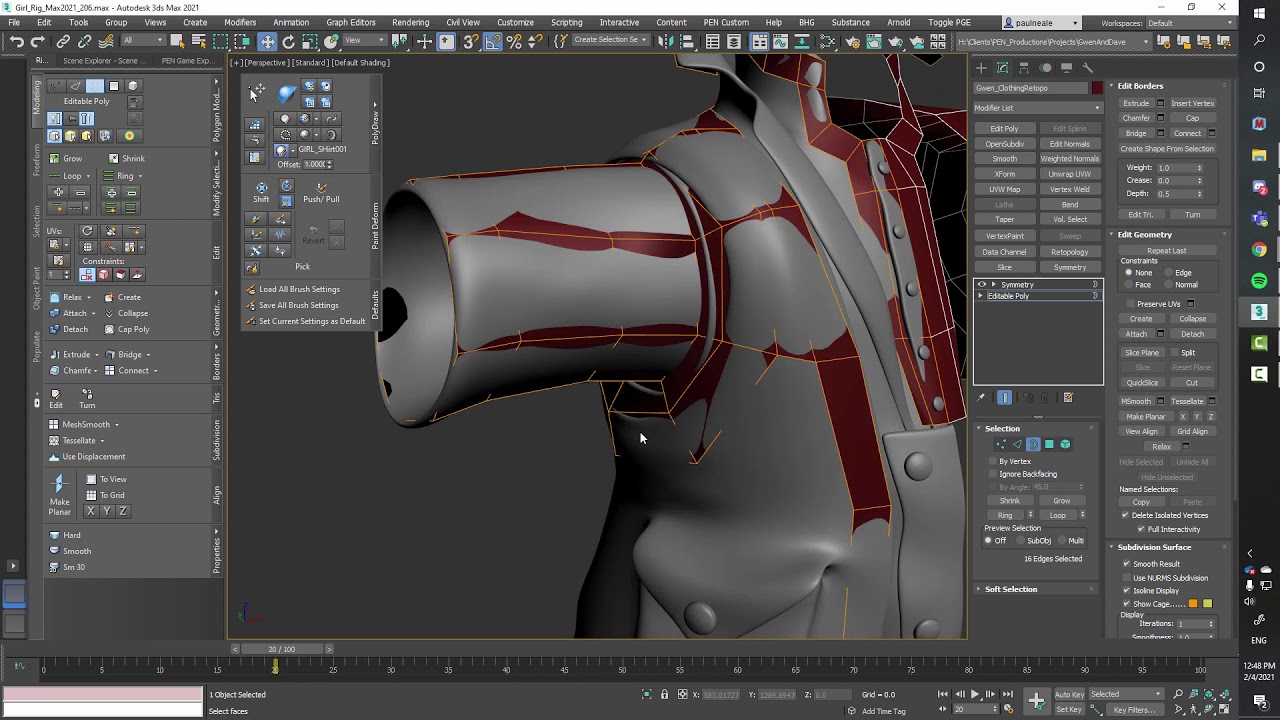
Task: Expand the Editable Poly stack entry
Action: pyautogui.click(x=980, y=296)
